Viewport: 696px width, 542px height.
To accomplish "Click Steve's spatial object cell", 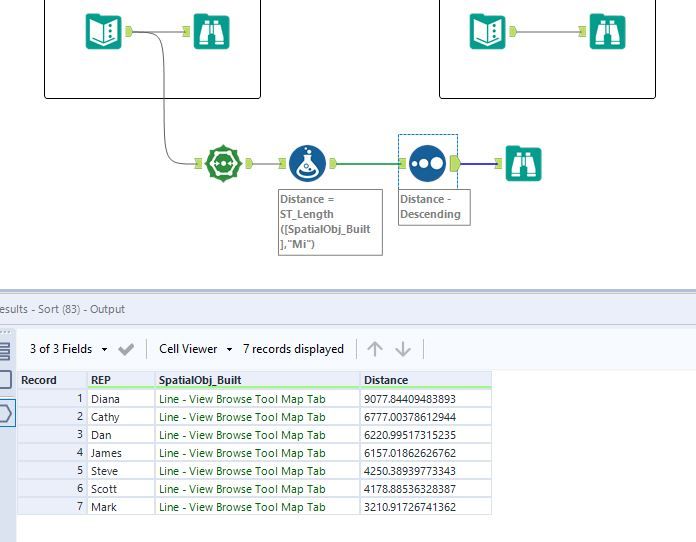I will [x=257, y=471].
